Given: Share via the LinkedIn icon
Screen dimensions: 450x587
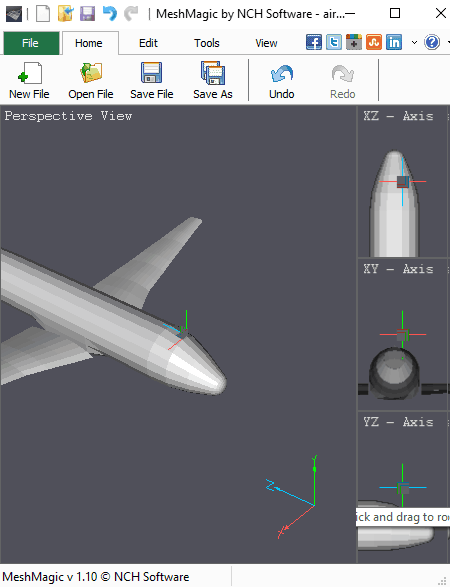Looking at the screenshot, I should (394, 42).
